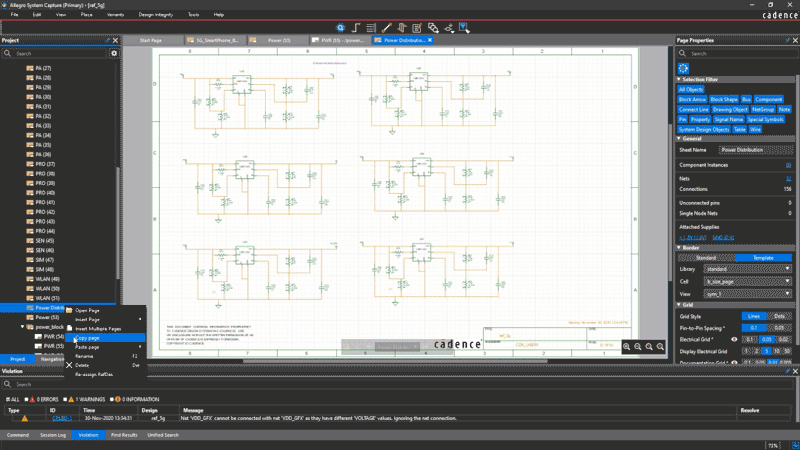
Task: Open the Library dropdown
Action: pos(747,269)
